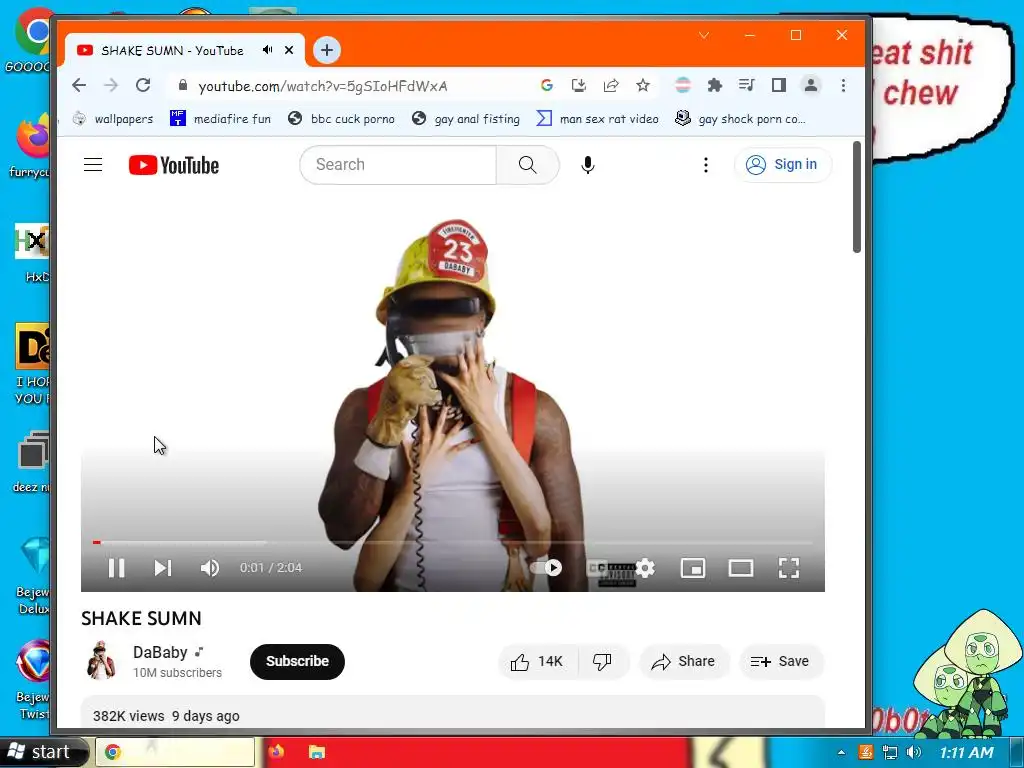Open the YouTube guide hamburger menu

[x=93, y=165]
